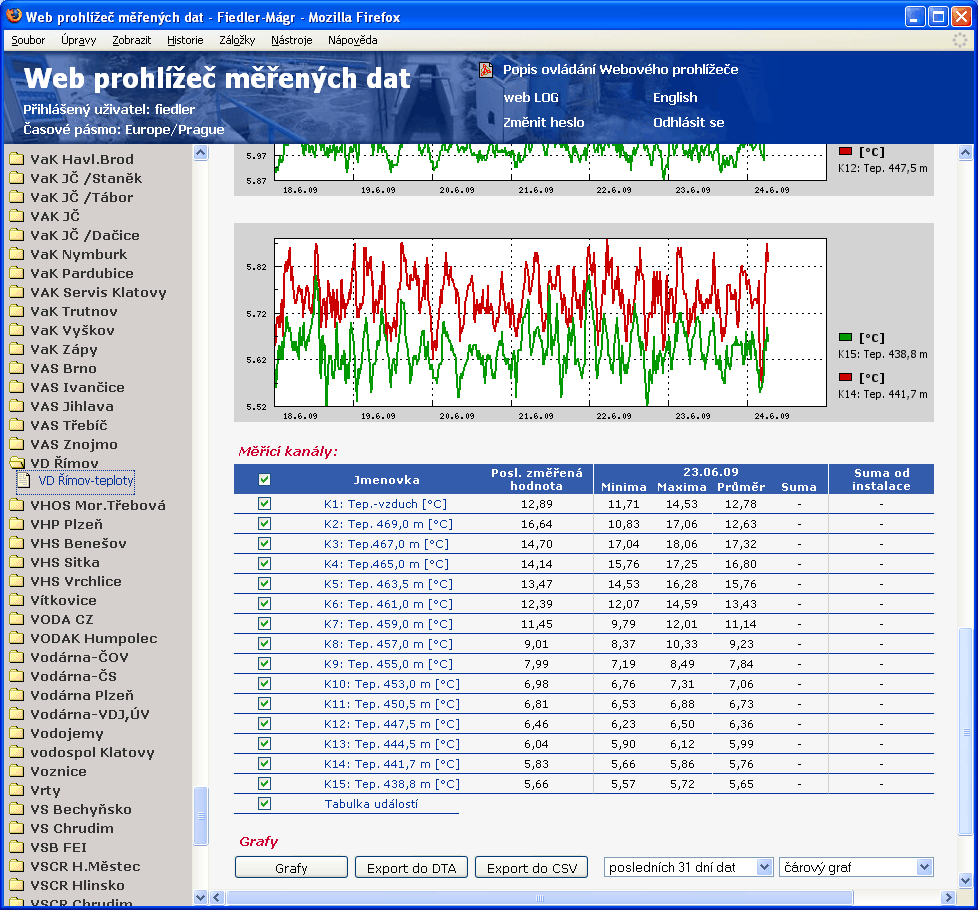Click the Grafy button

[291, 868]
